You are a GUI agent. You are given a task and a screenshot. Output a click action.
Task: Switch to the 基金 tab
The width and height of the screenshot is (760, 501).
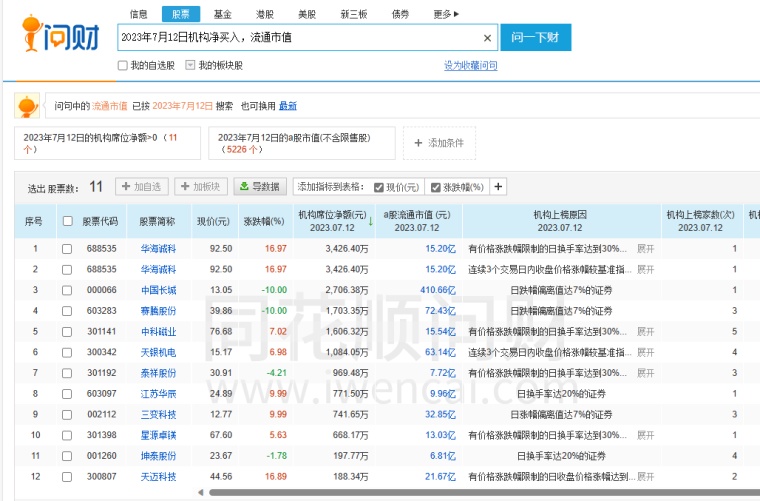pyautogui.click(x=222, y=14)
